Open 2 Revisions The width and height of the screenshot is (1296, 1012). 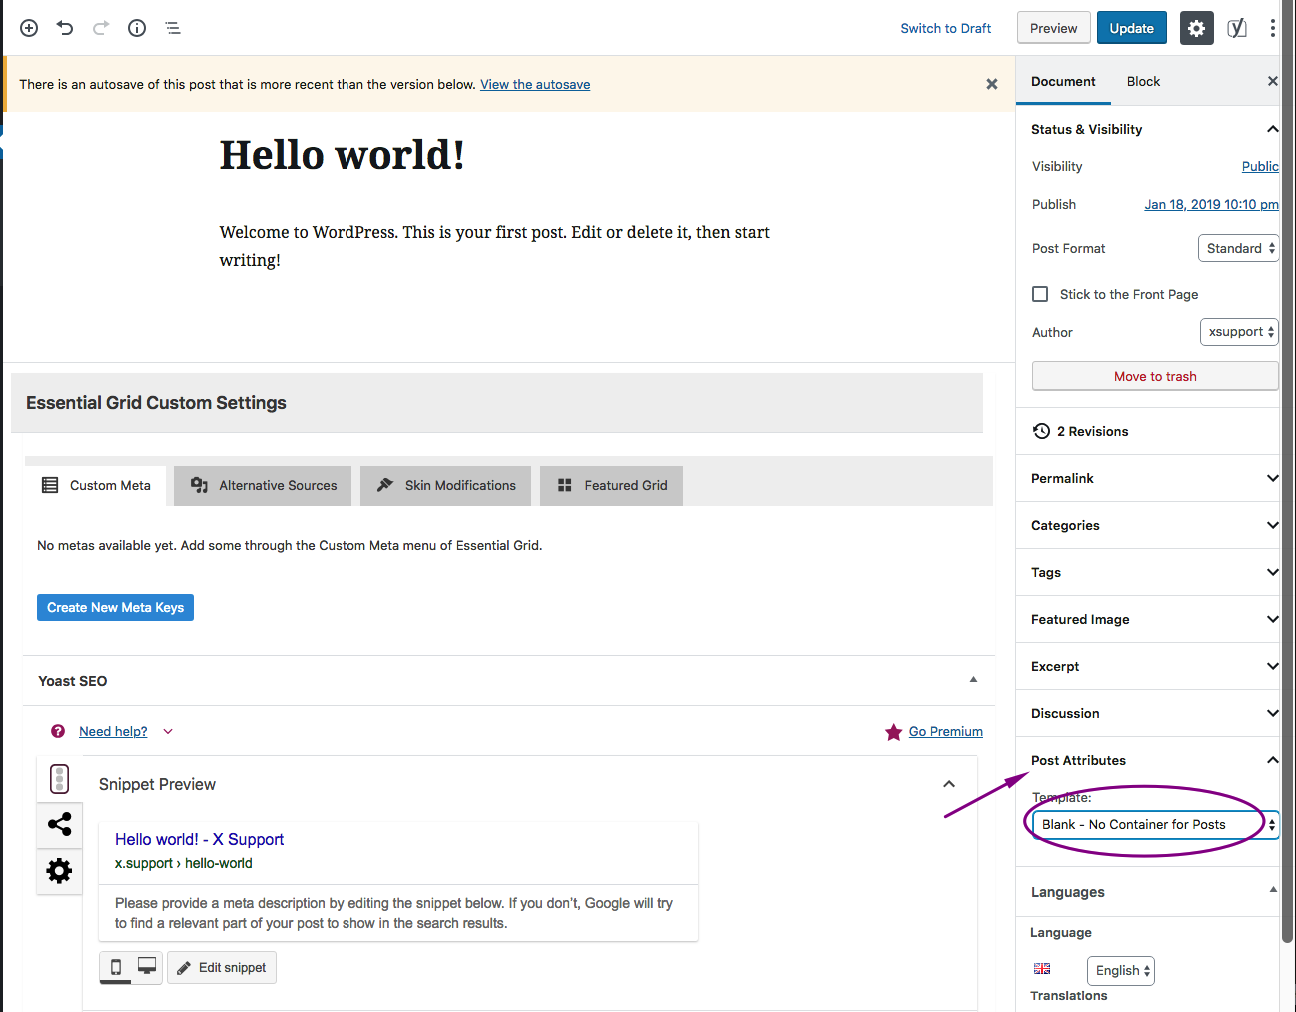coord(1092,431)
